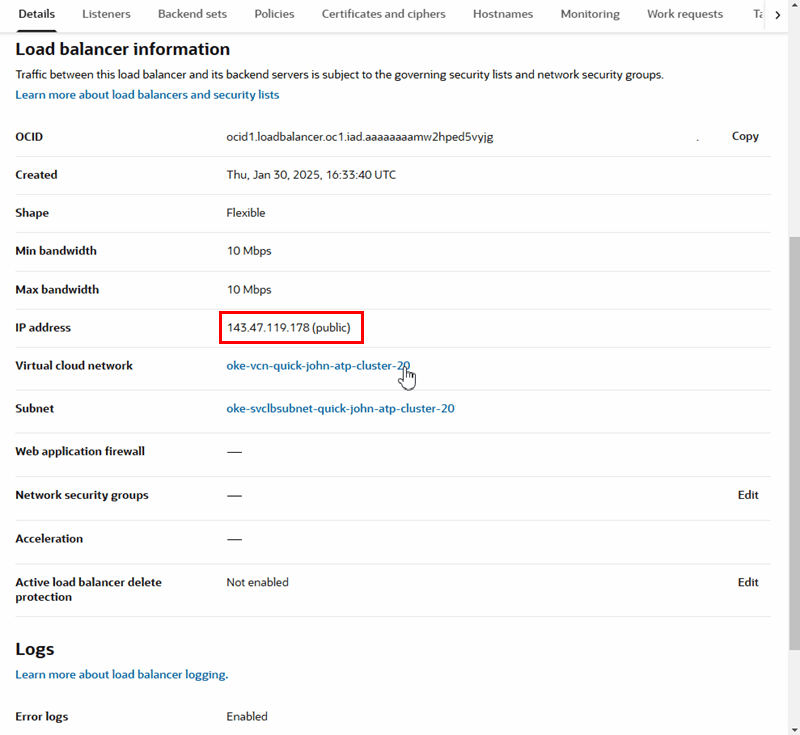Click the highlighted public IP address value
The height and width of the screenshot is (735, 800).
click(x=290, y=327)
